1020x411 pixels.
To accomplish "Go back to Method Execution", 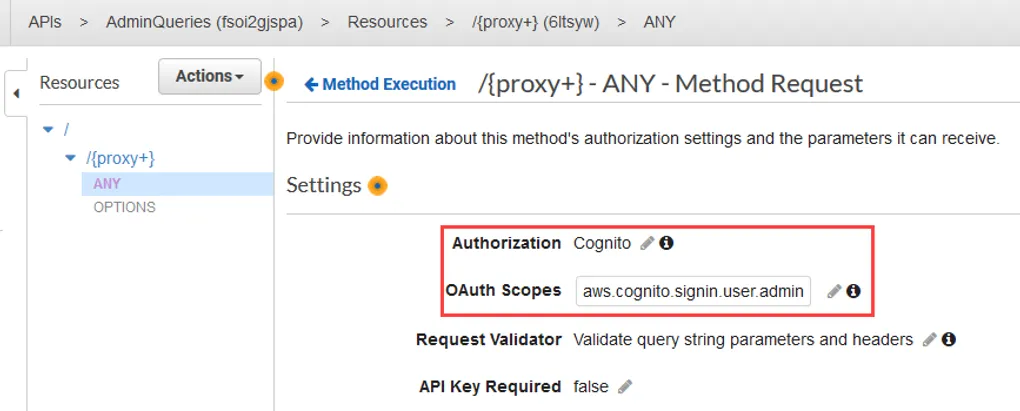I will tap(380, 85).
